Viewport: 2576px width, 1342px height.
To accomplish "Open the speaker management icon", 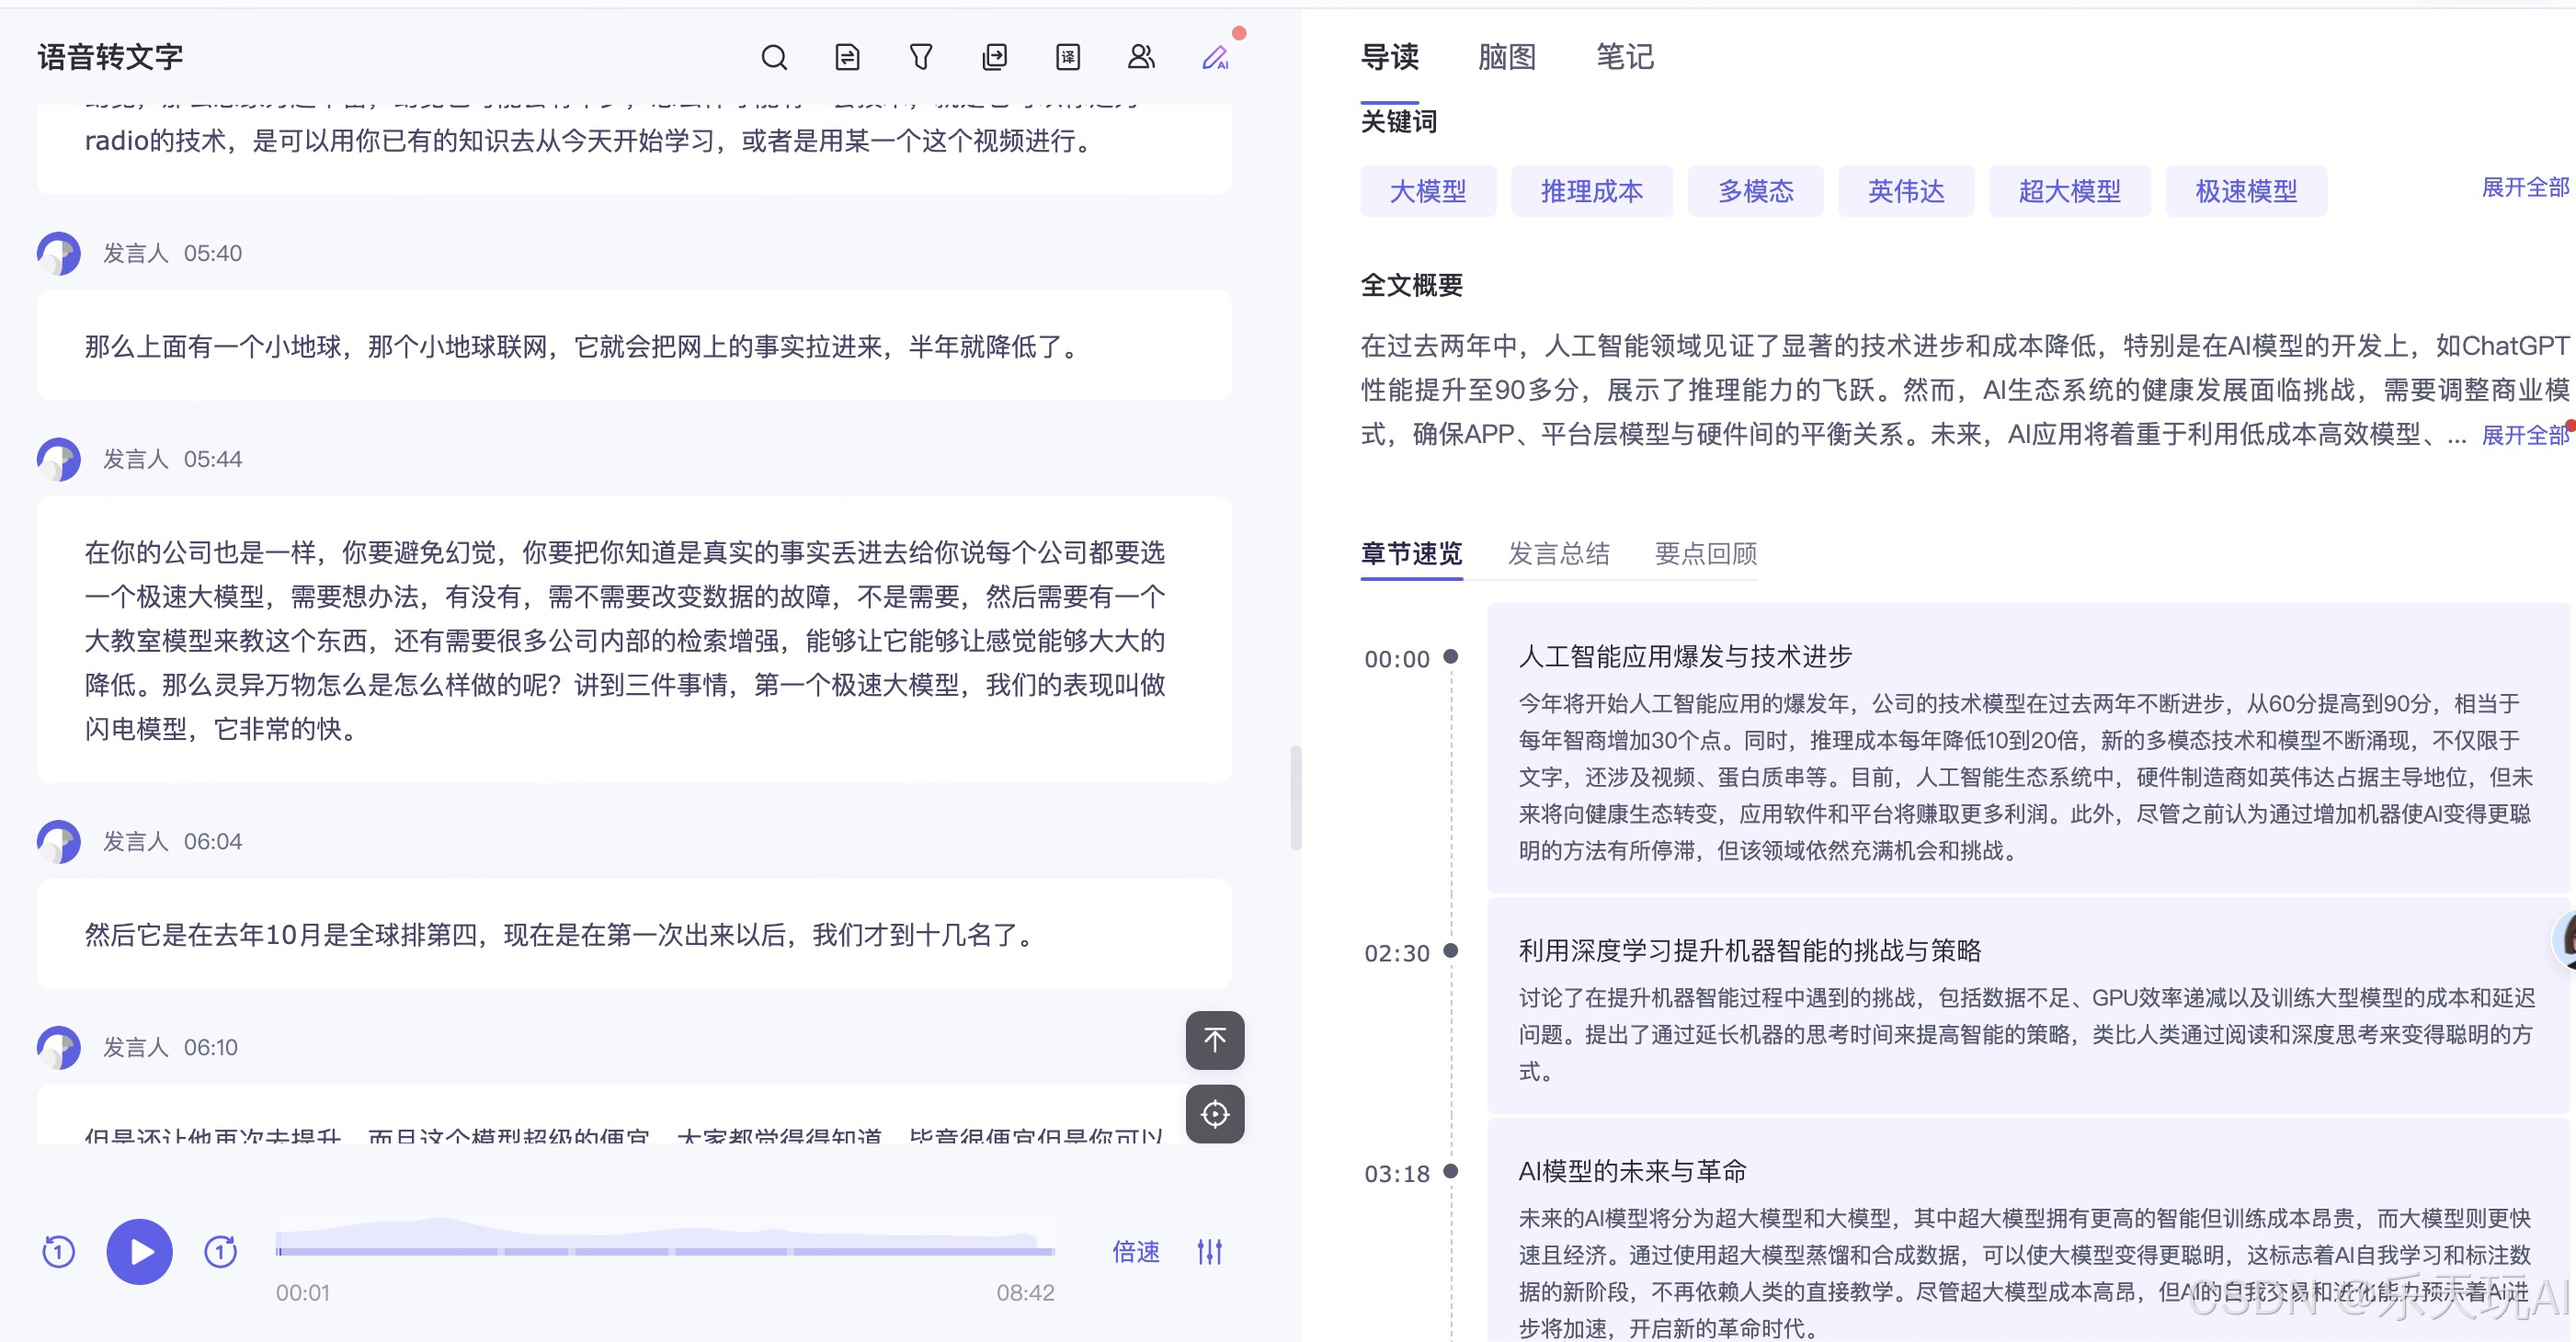I will 1141,58.
